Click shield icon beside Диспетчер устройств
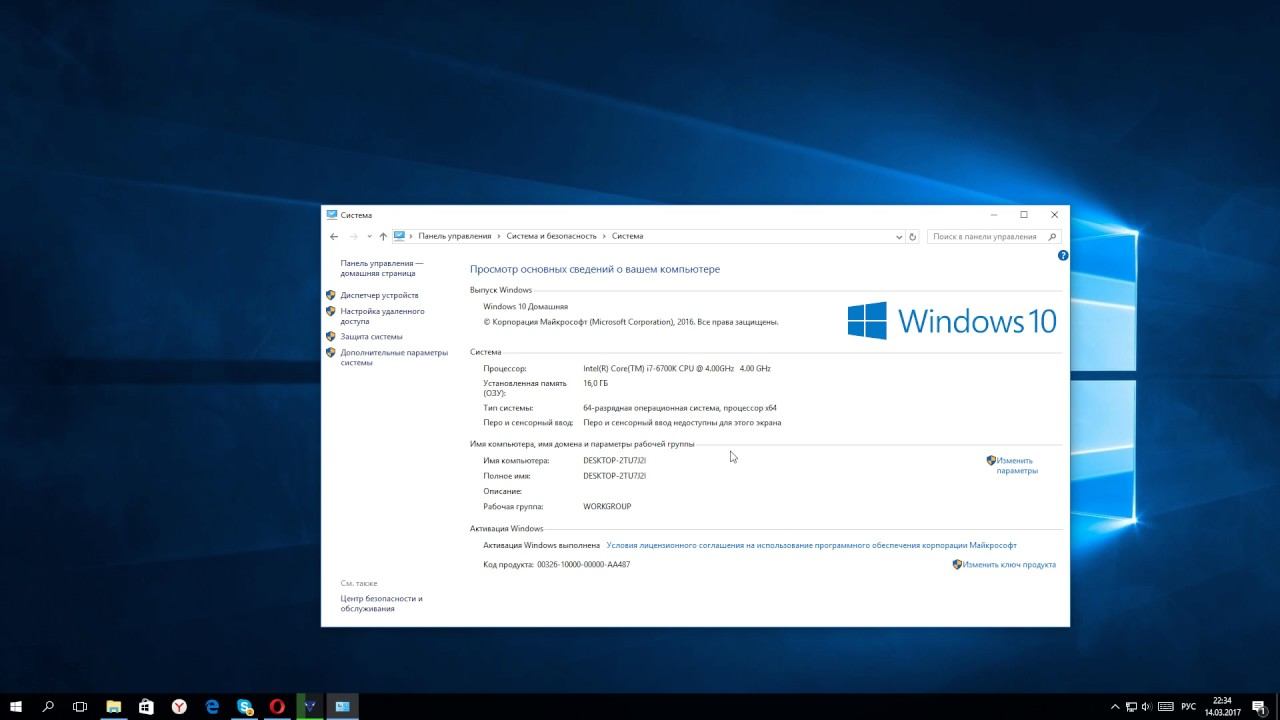Screen dimensions: 1280x720 coord(331,295)
